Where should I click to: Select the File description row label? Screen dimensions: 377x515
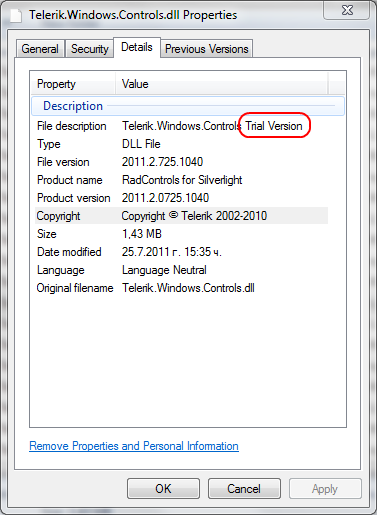[72, 126]
